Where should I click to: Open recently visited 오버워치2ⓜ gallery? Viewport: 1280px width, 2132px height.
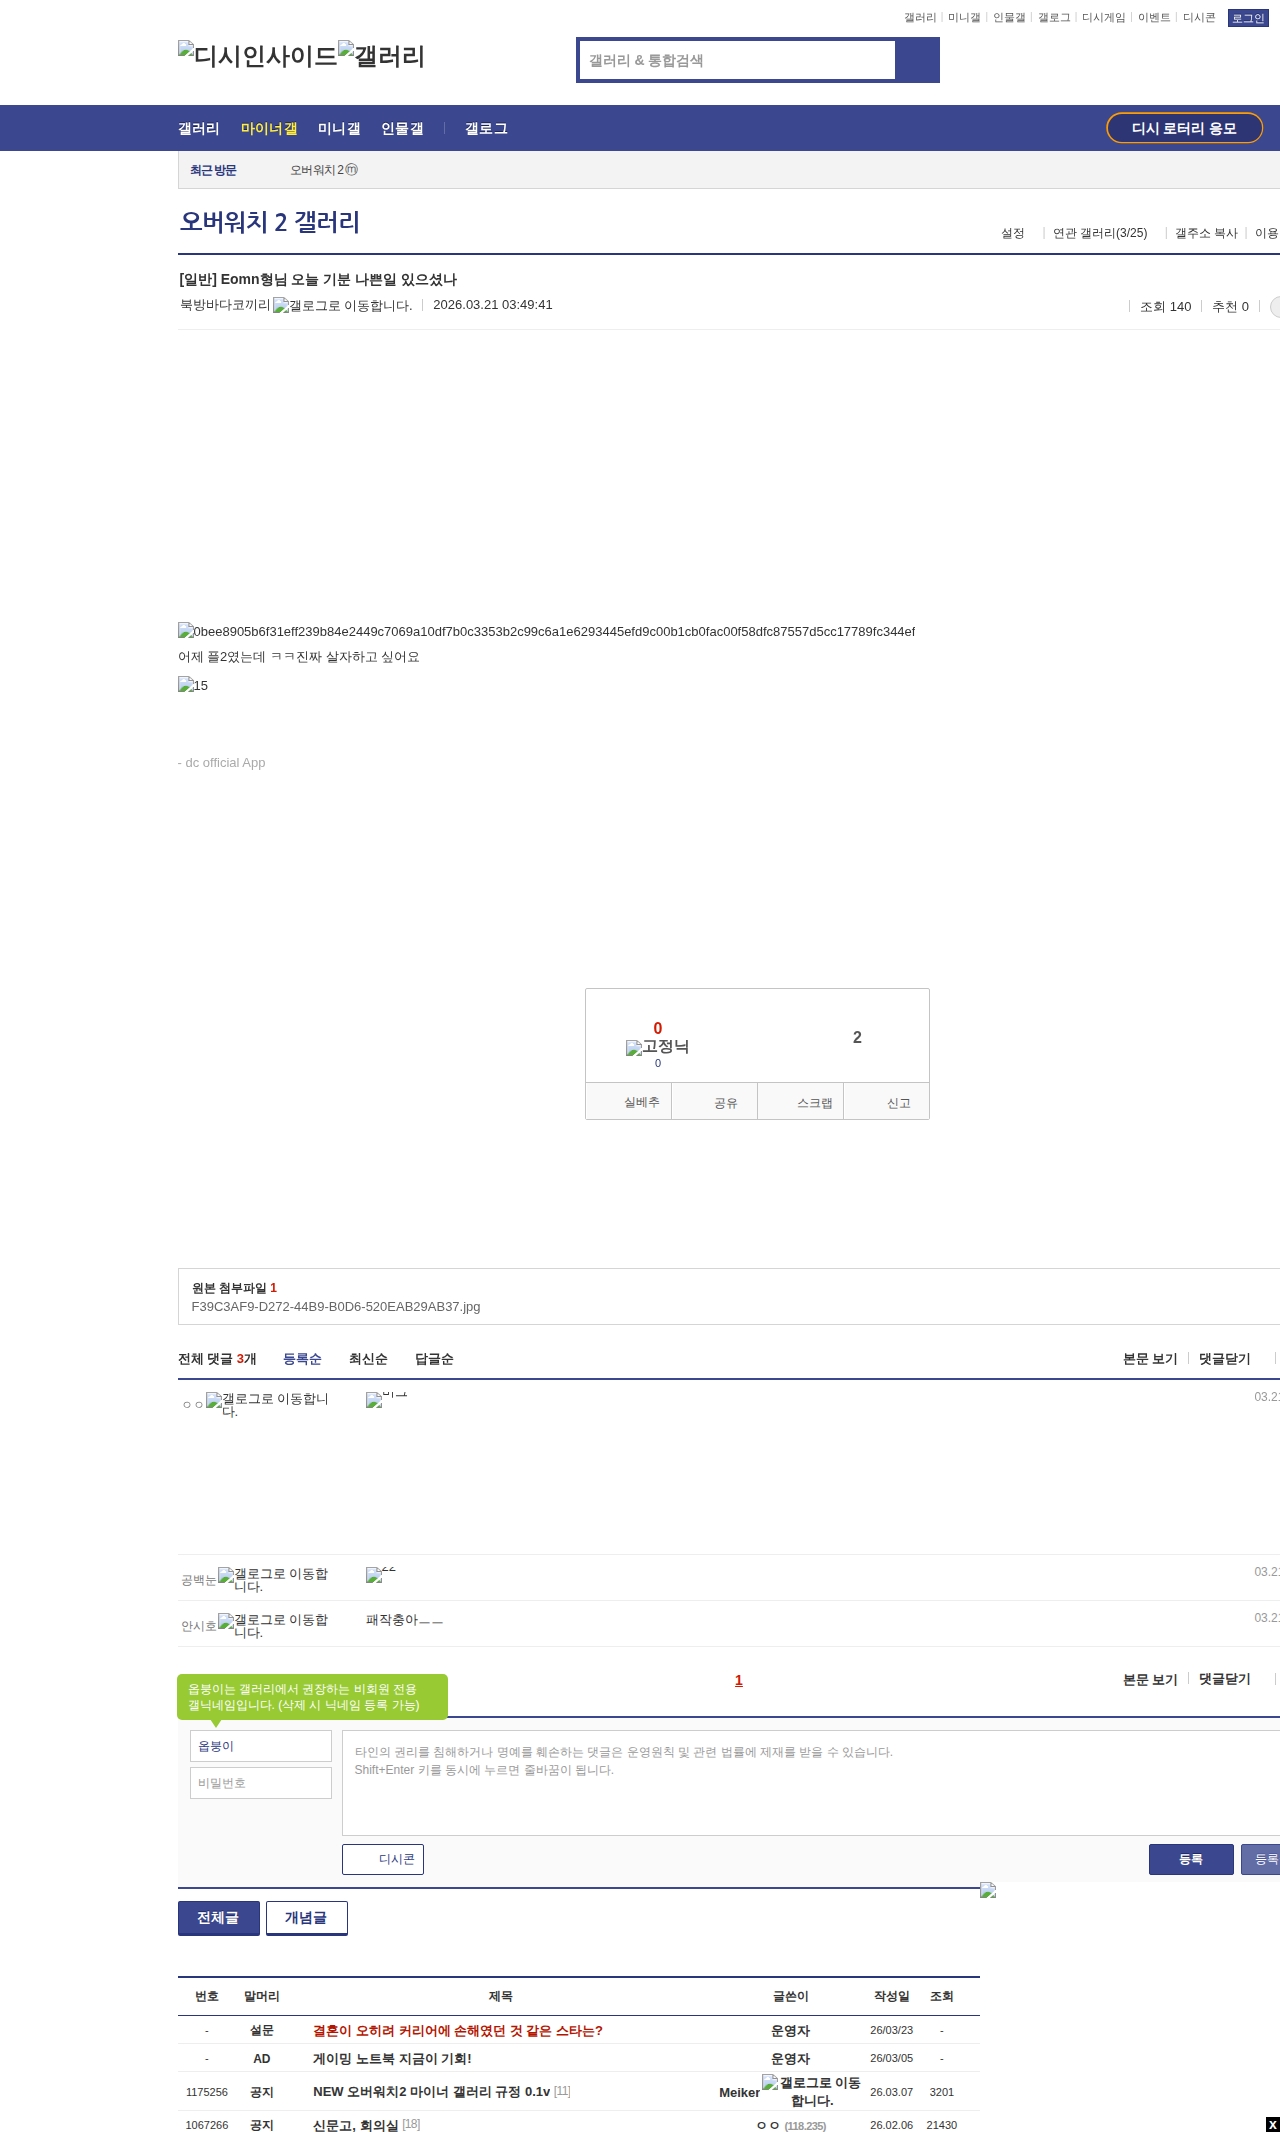(x=324, y=170)
